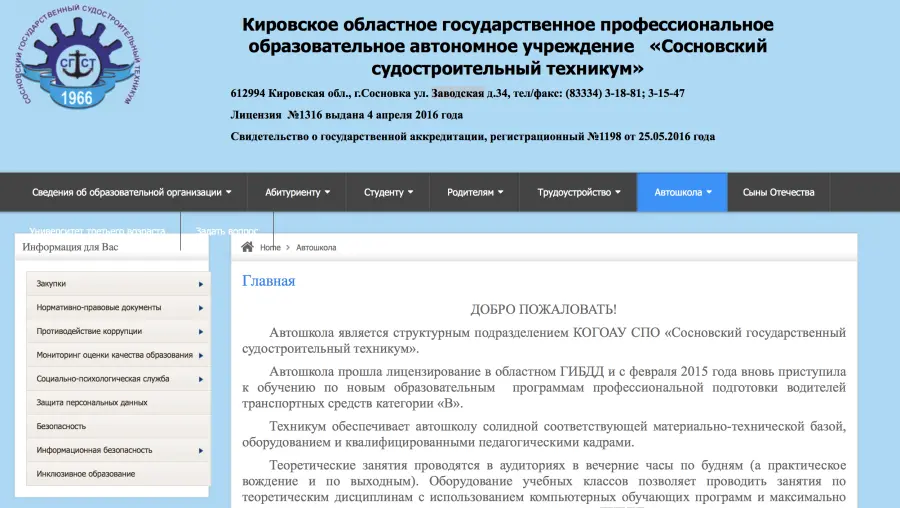Expand dropdown arrow beside 'Автошкола'
This screenshot has width=900, height=508.
pyautogui.click(x=709, y=192)
